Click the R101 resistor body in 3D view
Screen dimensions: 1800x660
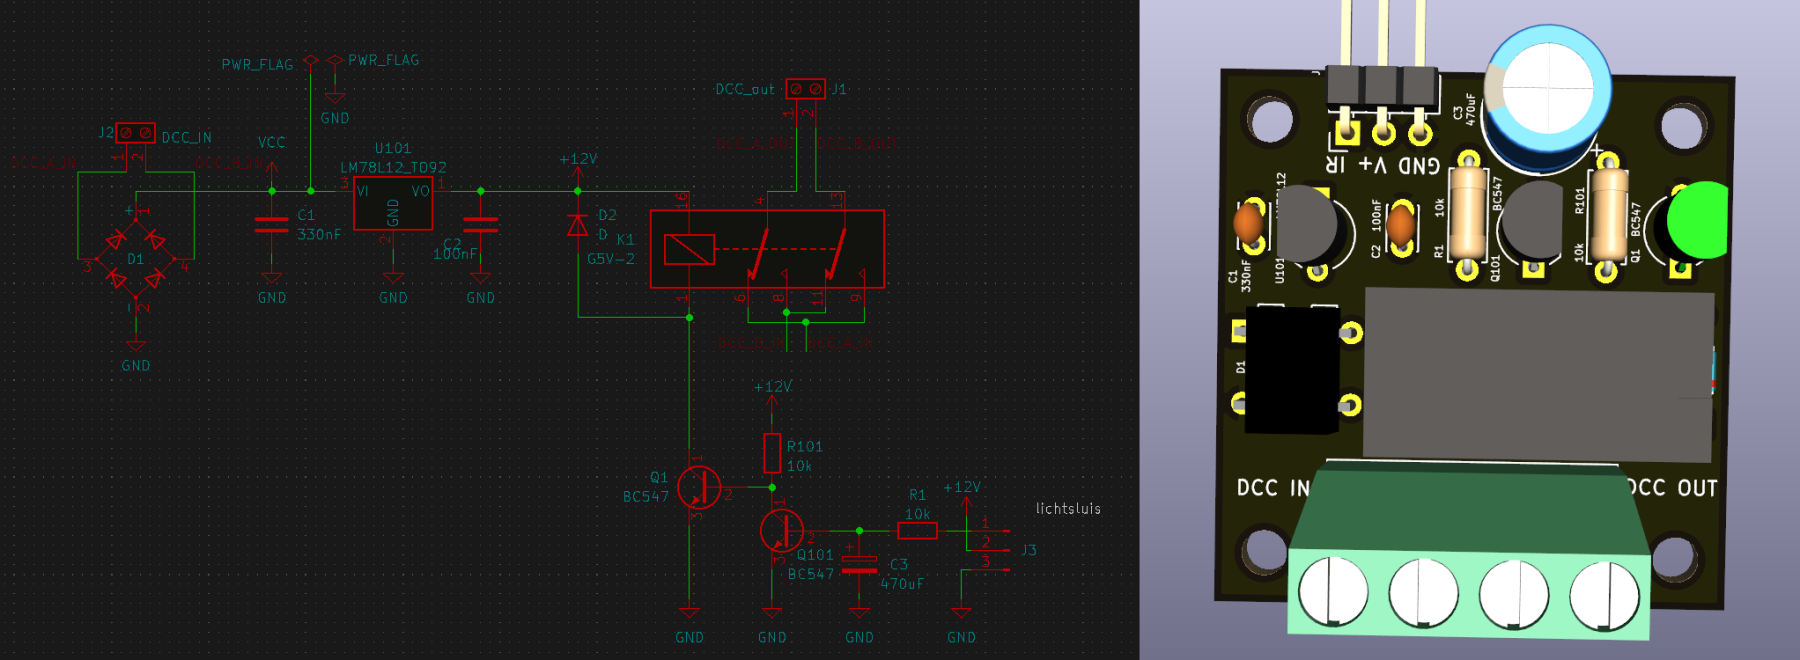coord(1609,215)
